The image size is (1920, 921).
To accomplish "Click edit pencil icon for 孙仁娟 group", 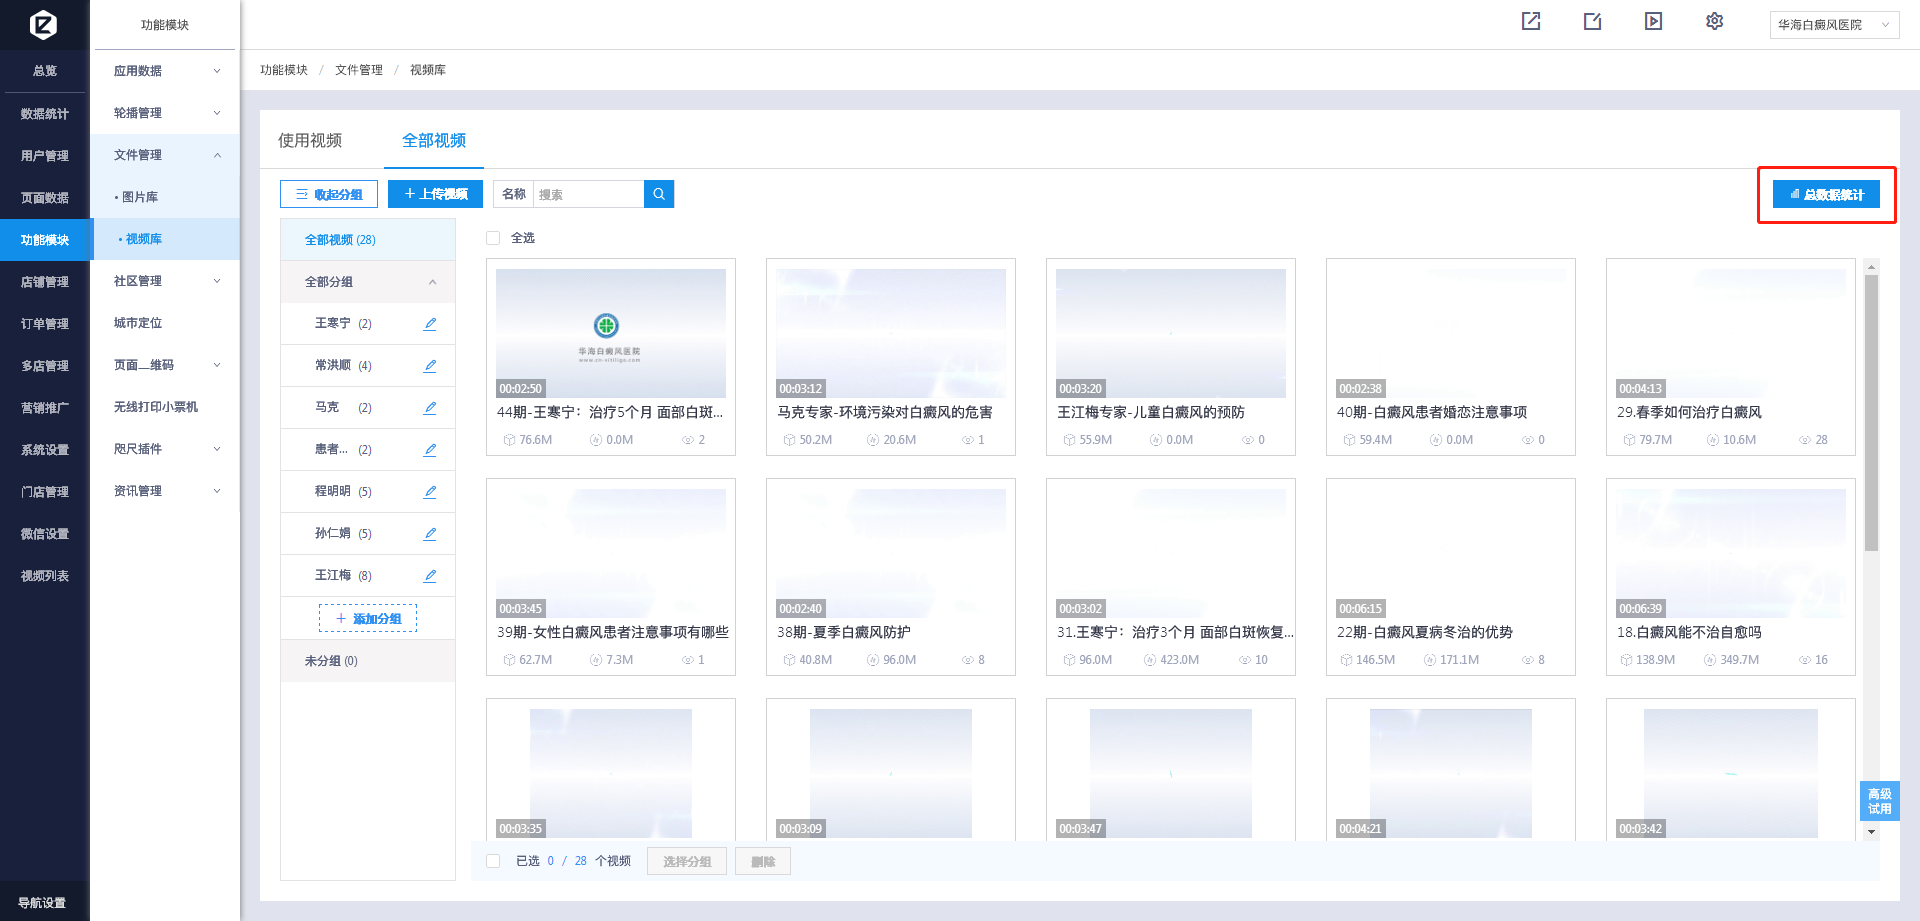I will [x=430, y=534].
